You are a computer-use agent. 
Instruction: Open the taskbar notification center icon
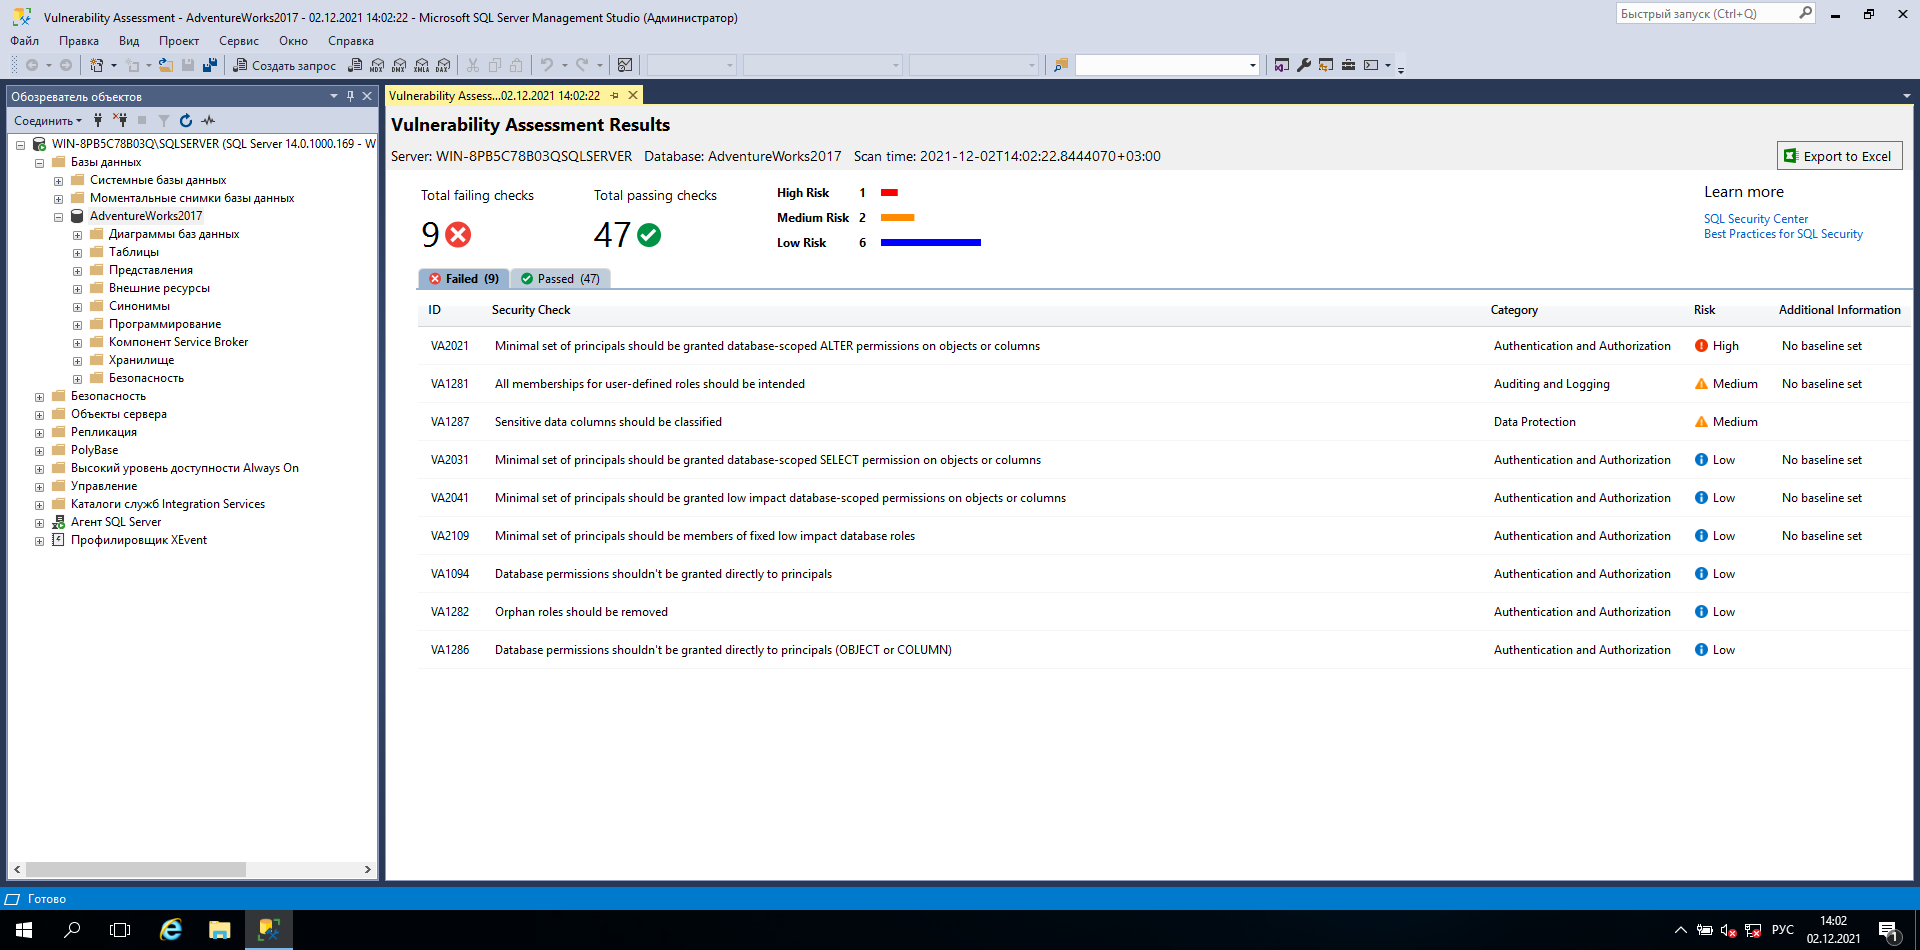coord(1888,930)
